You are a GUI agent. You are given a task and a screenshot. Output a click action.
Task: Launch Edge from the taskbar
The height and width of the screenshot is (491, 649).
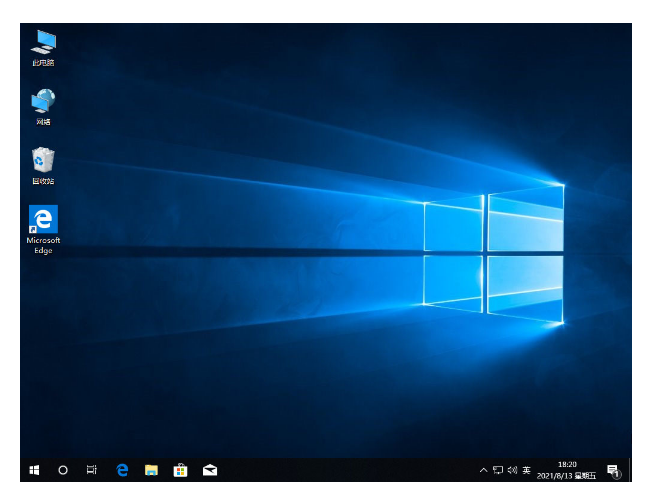[x=122, y=469]
